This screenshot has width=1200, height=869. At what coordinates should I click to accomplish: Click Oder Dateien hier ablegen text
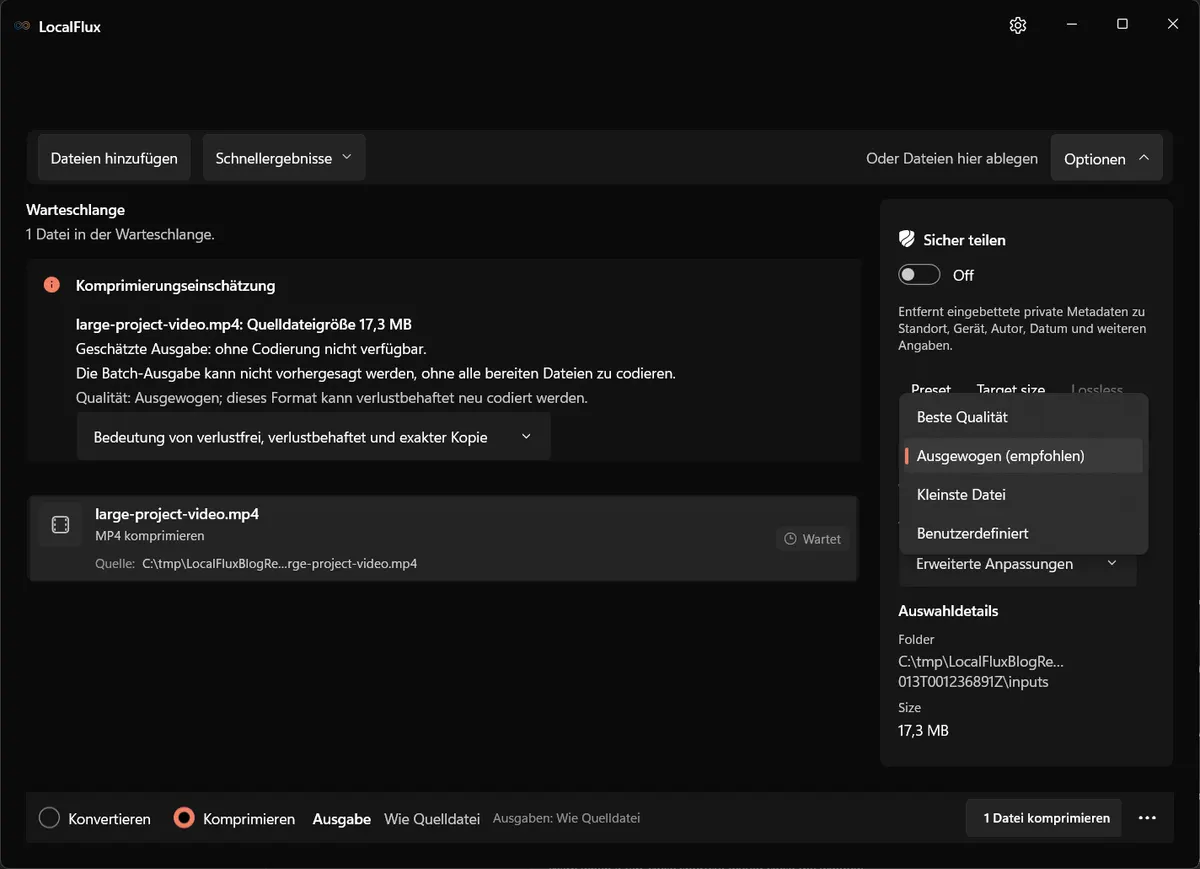pos(952,158)
